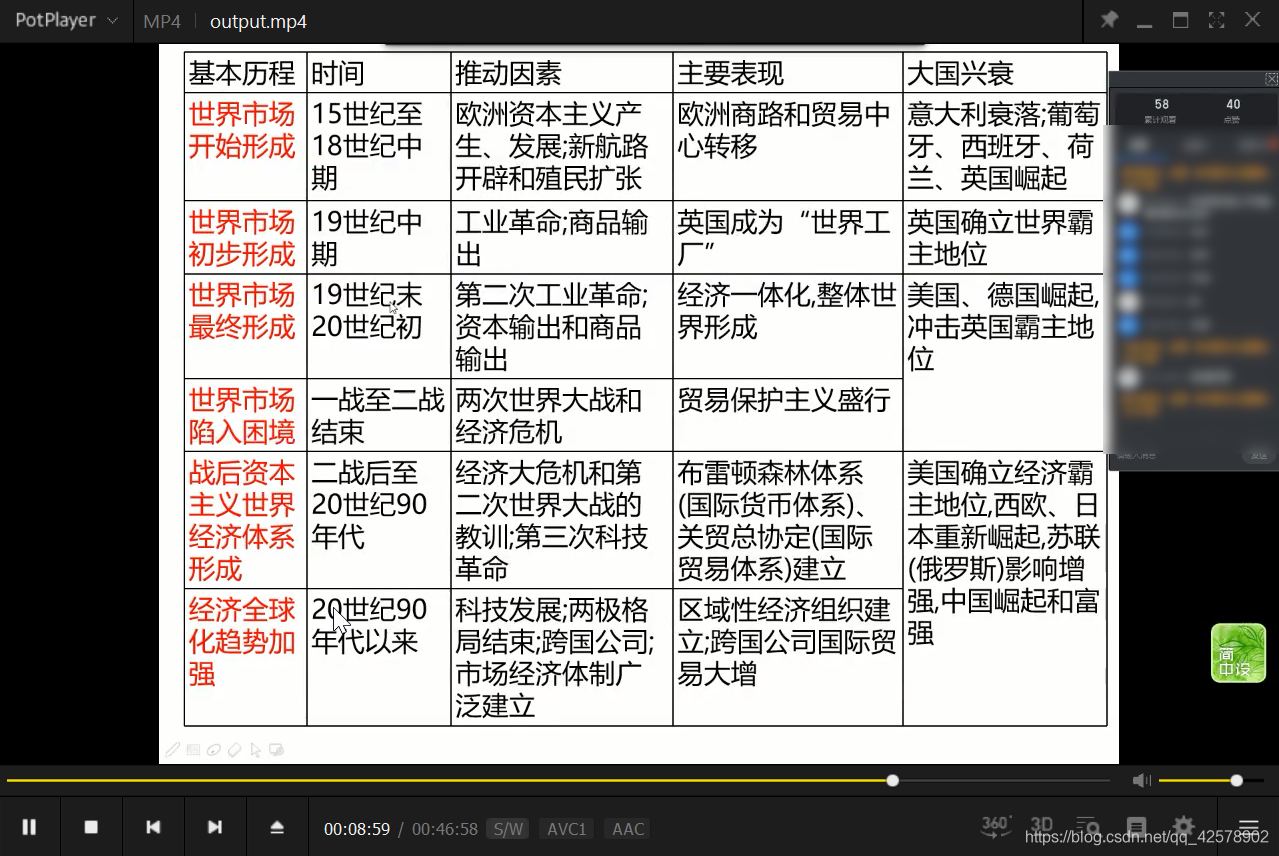Close the PotPlayer window

pos(1252,20)
